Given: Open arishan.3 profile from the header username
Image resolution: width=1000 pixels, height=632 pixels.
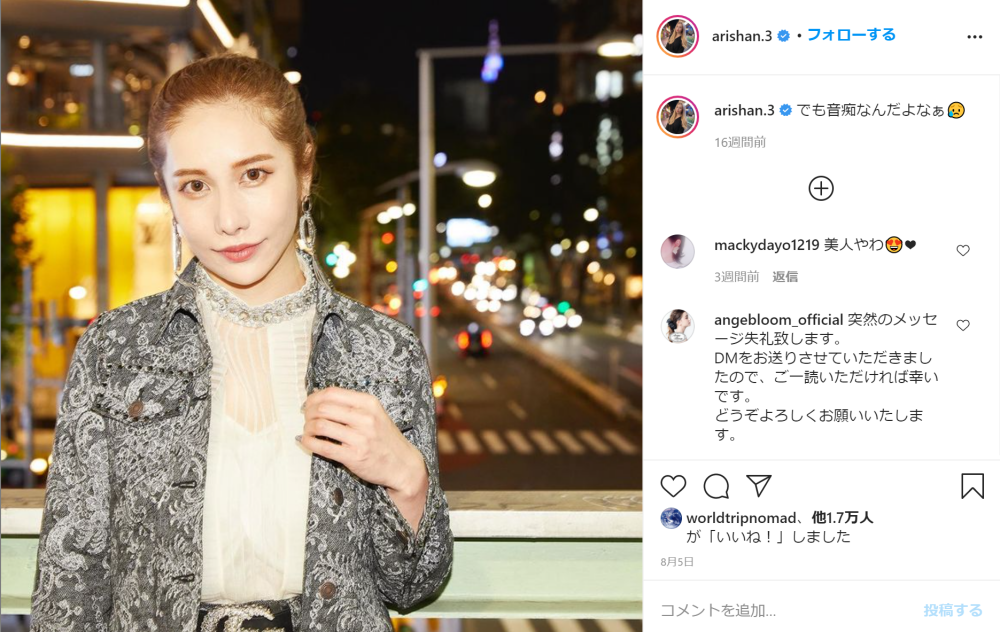Looking at the screenshot, I should (x=742, y=36).
